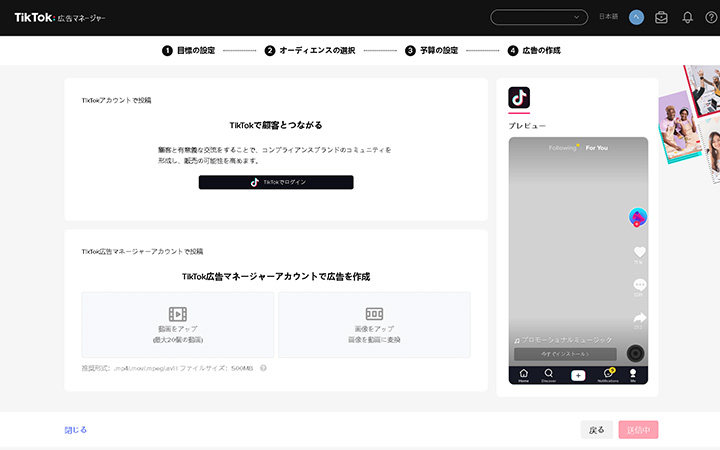Click the Notifications icon in preview navbar
The height and width of the screenshot is (450, 720).
coord(608,375)
